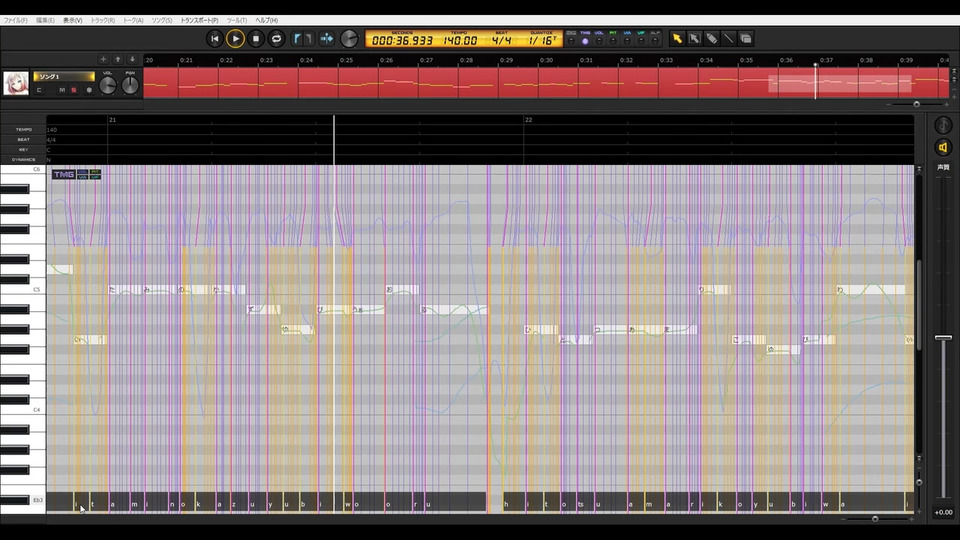
Task: Select the TMG timing edit mode
Action: tap(585, 41)
